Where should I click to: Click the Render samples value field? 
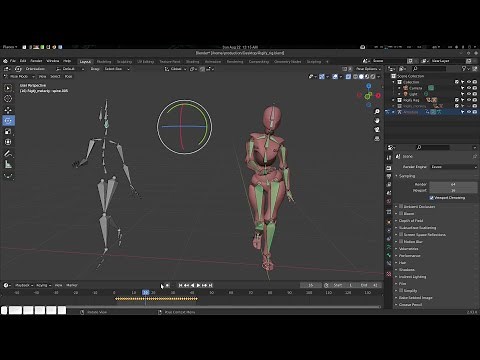[453, 184]
